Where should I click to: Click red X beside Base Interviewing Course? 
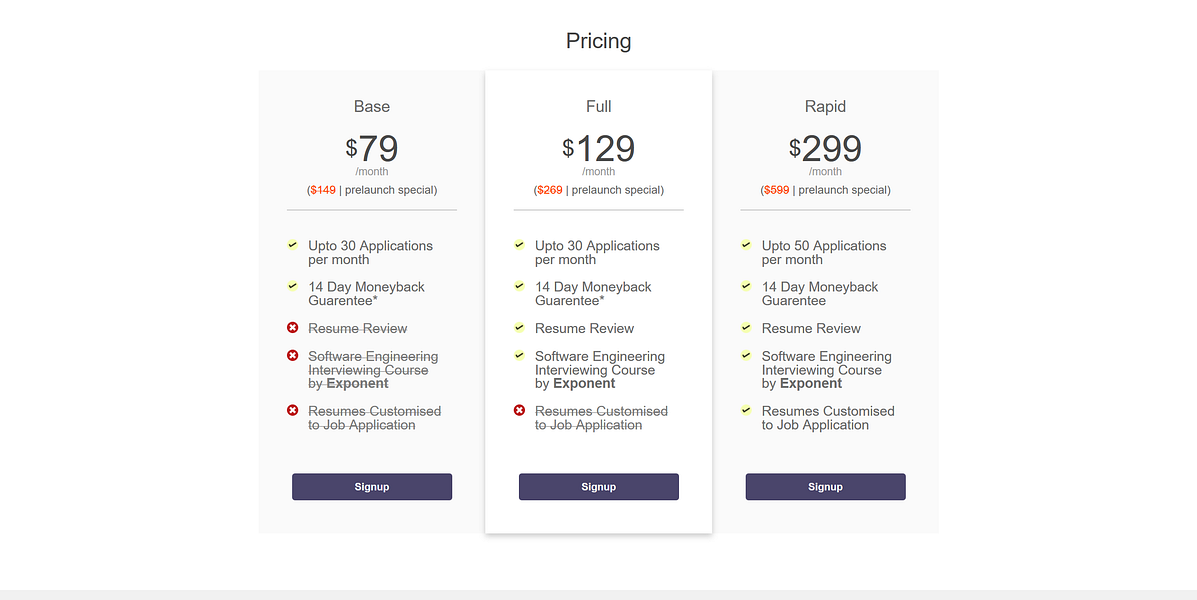[x=293, y=356]
